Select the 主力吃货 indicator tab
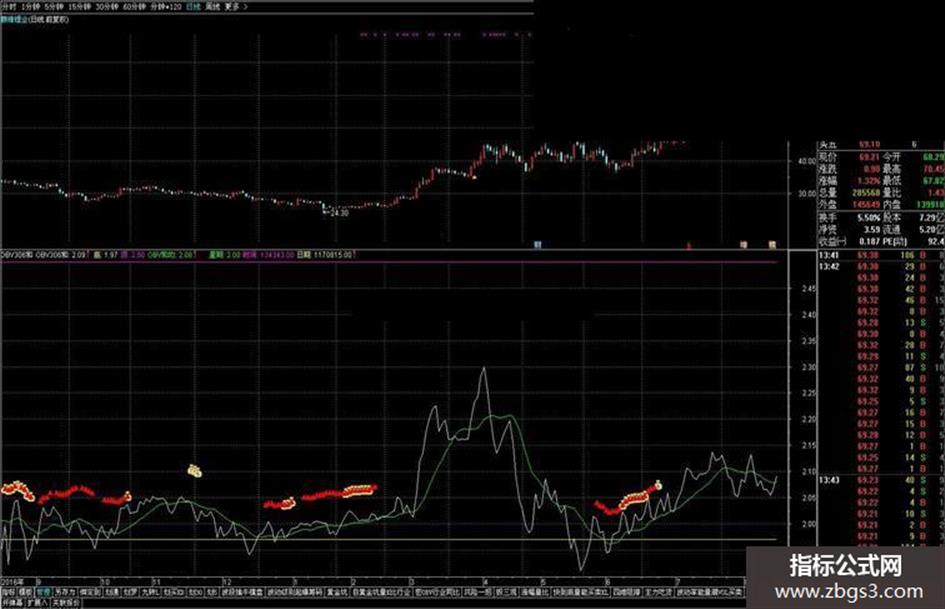The image size is (945, 609). (659, 592)
